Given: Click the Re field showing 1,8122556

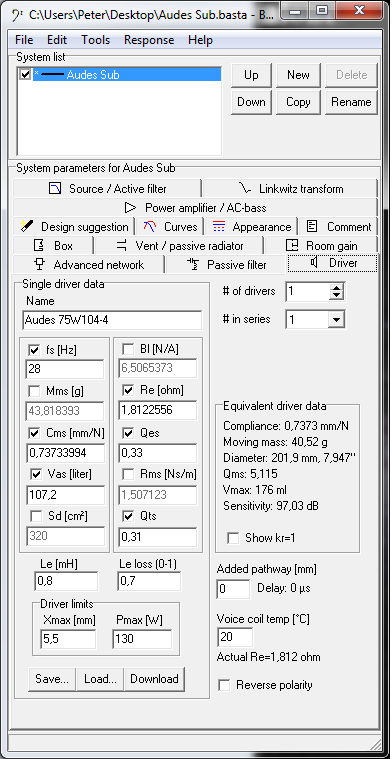Looking at the screenshot, I should tap(158, 410).
